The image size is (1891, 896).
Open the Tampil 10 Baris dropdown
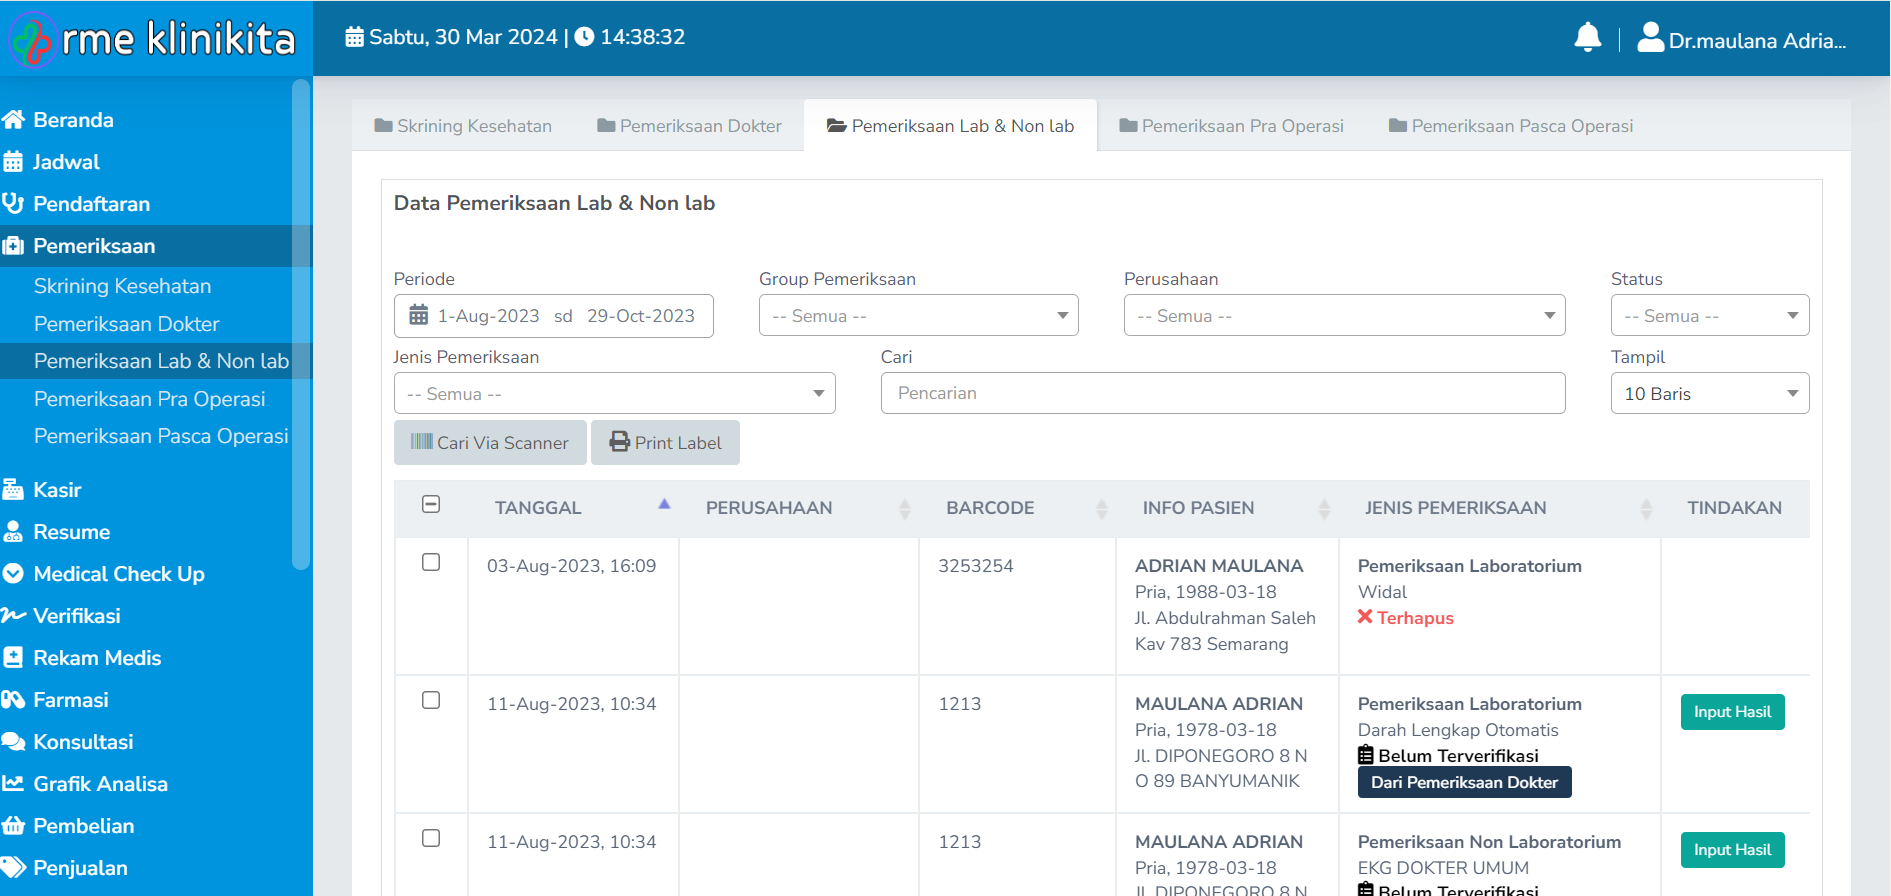click(1709, 394)
